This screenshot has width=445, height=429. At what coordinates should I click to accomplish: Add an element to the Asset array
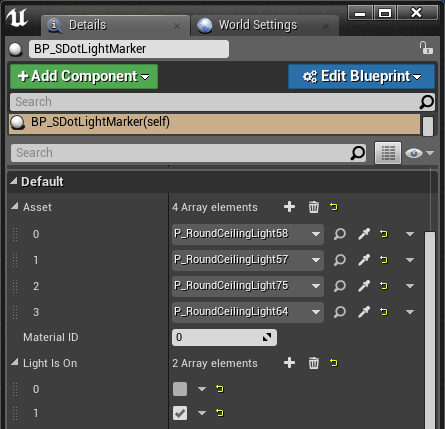tap(289, 207)
